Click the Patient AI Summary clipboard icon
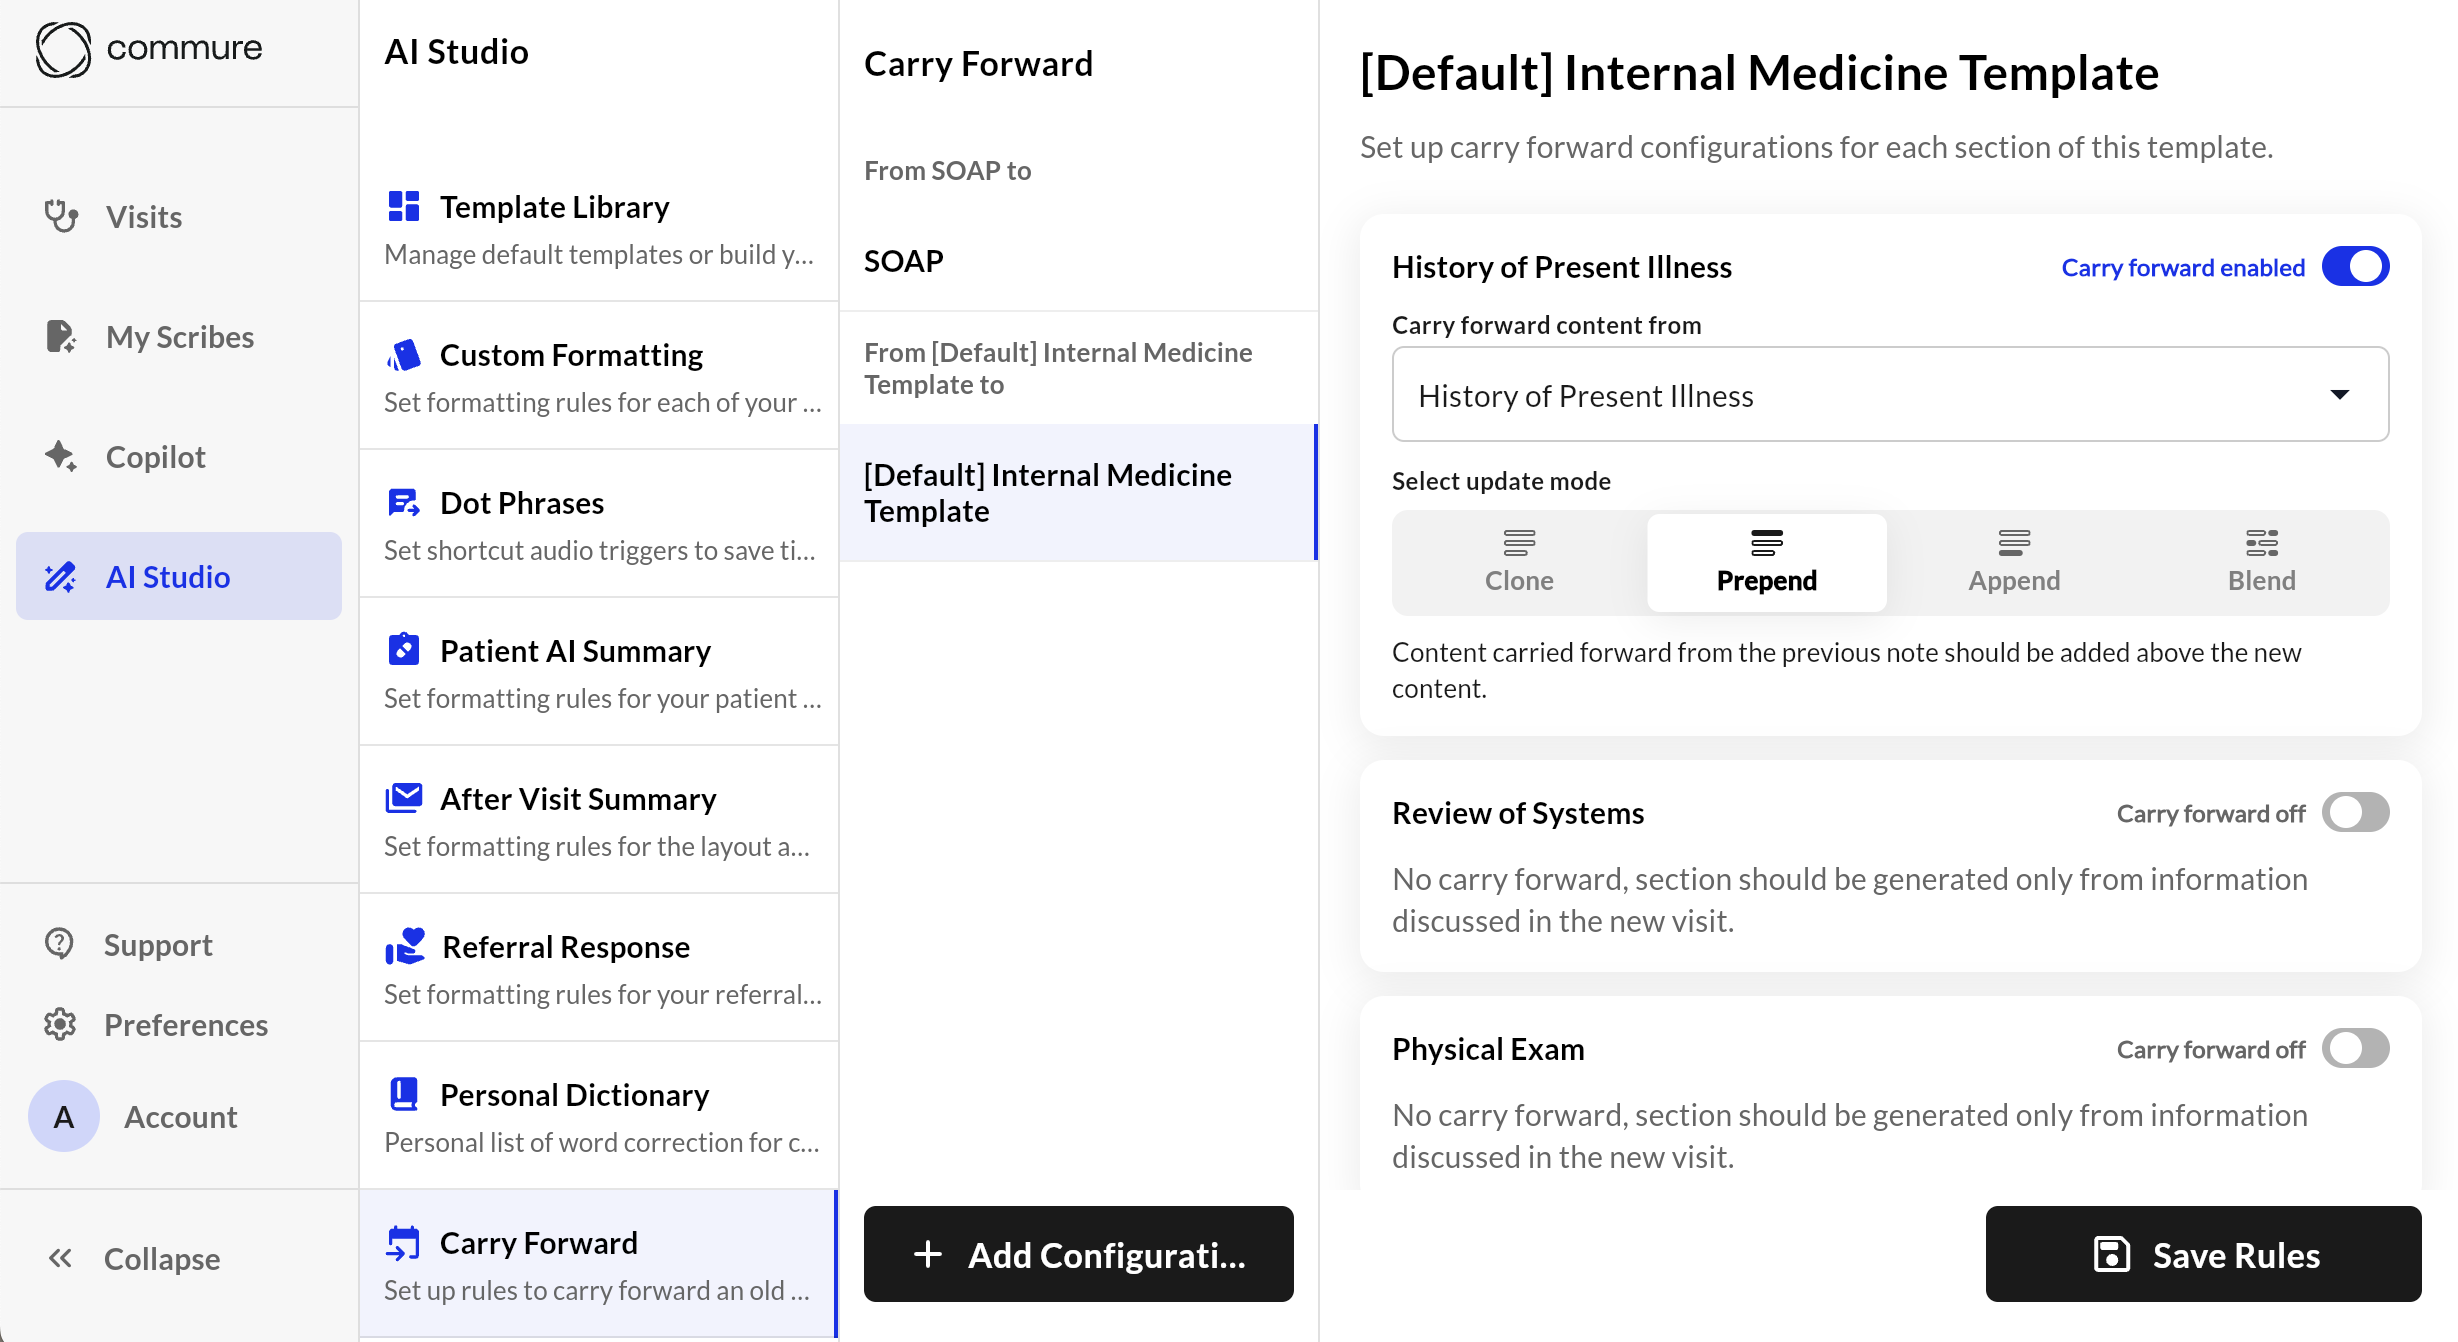 (403, 650)
